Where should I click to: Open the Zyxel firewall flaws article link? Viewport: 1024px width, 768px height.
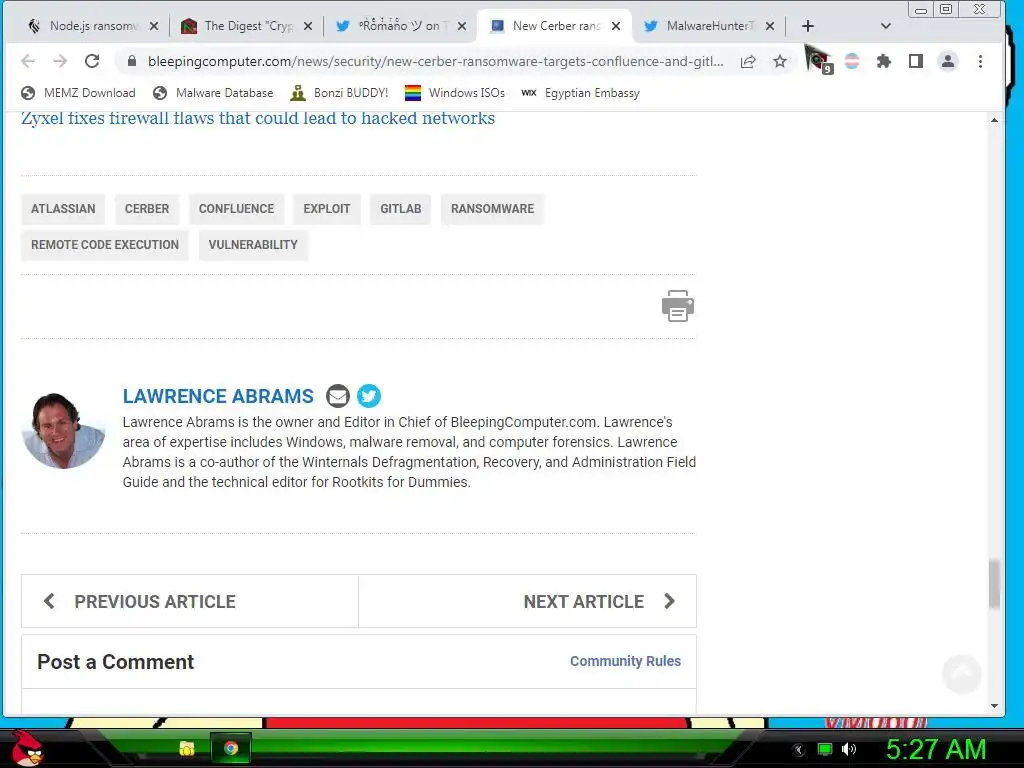(258, 118)
